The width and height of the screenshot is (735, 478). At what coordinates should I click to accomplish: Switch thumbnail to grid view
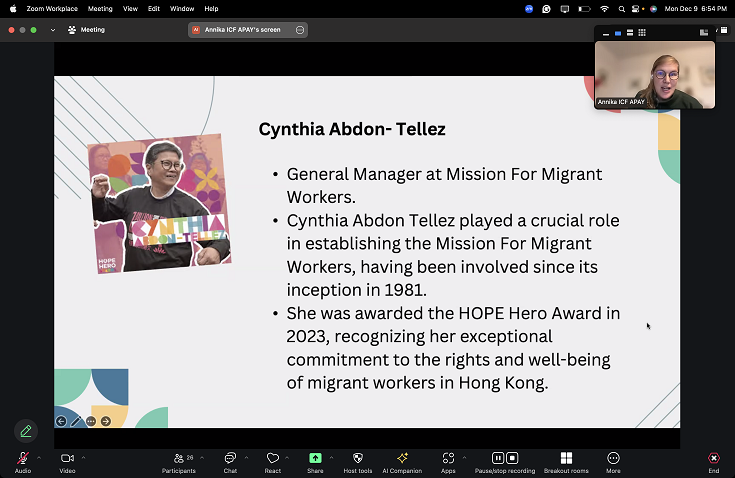642,33
